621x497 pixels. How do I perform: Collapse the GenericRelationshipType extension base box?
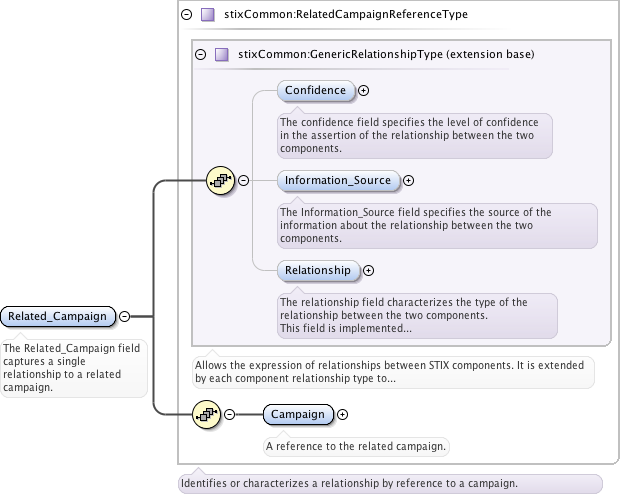pos(201,55)
